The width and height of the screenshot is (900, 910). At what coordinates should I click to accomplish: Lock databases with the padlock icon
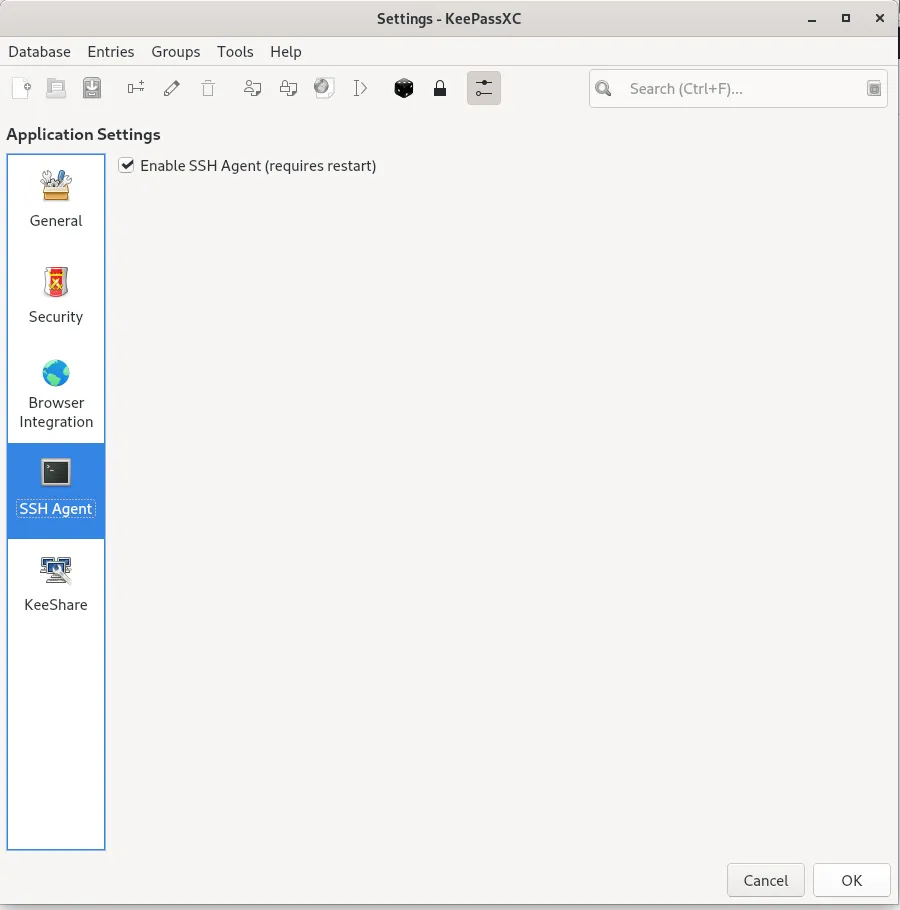click(440, 89)
